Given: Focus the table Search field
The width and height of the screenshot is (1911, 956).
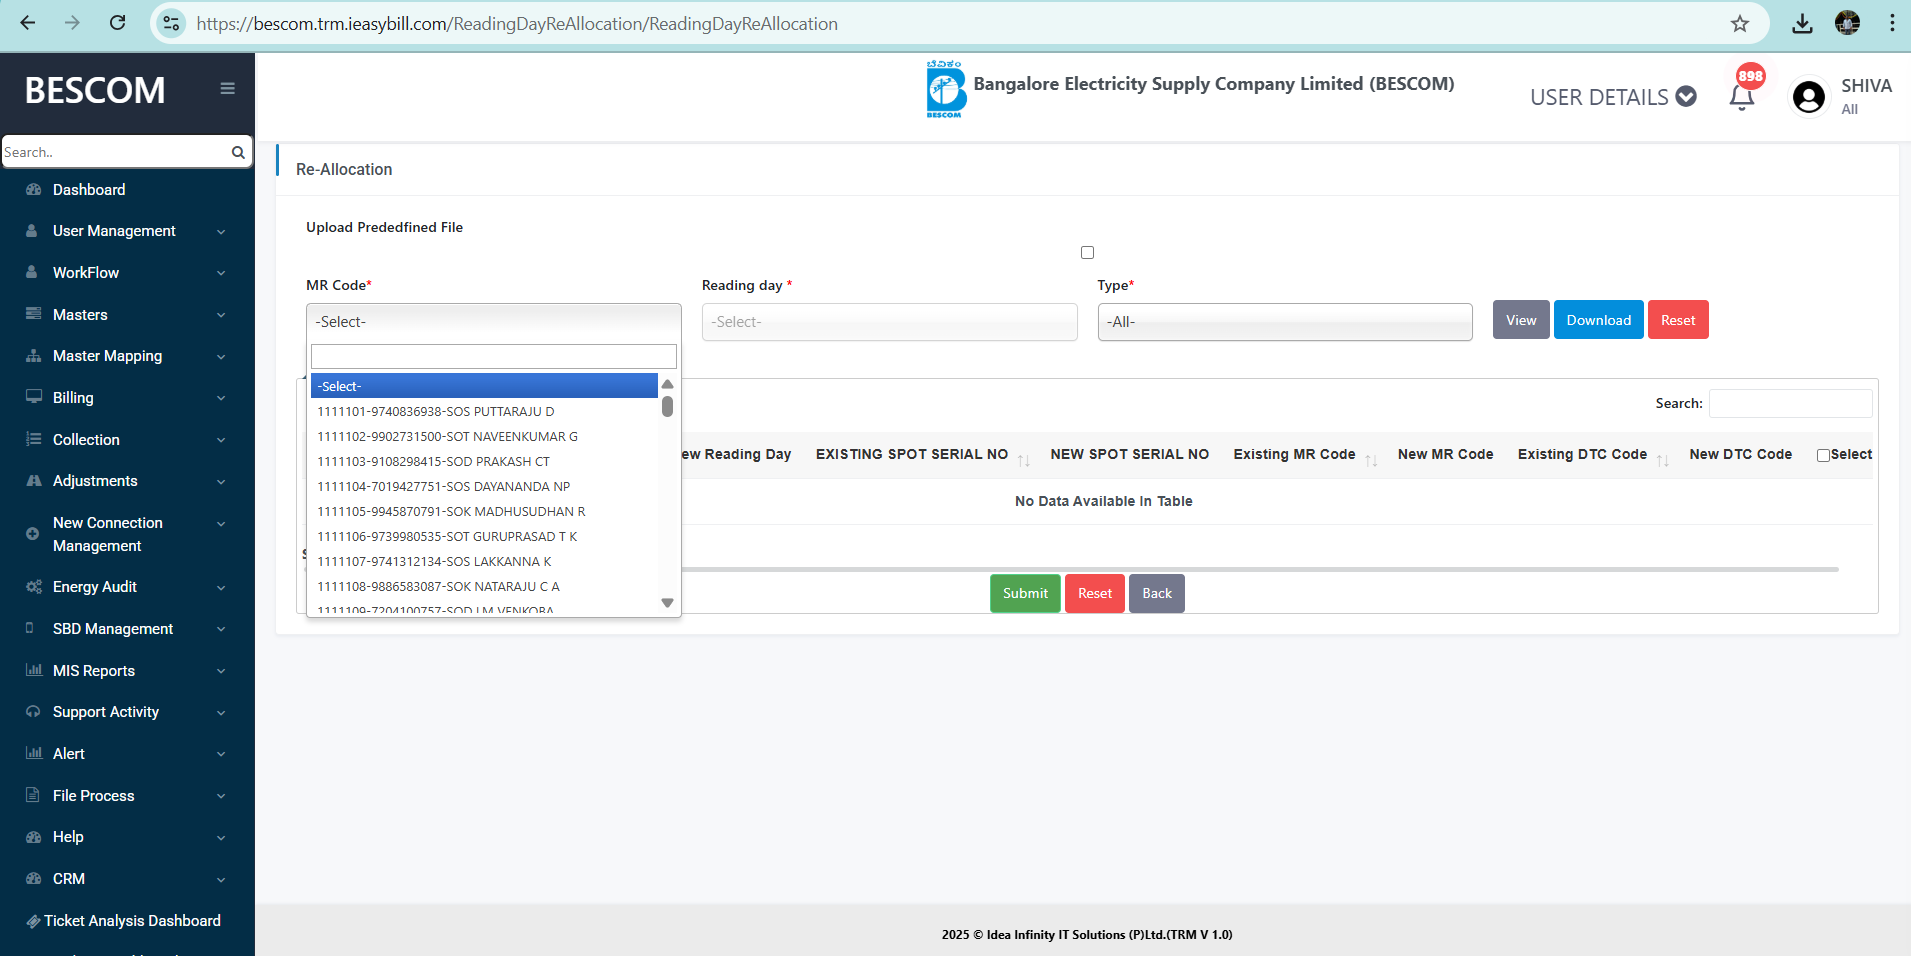Looking at the screenshot, I should point(1791,403).
